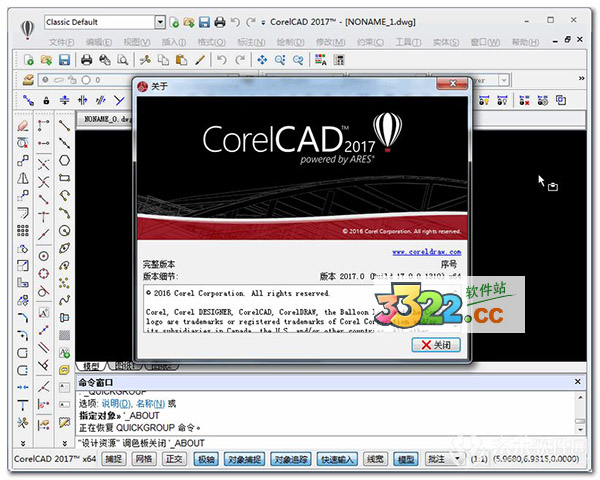Open the 文件(F) menu
The width and height of the screenshot is (600, 480).
61,42
